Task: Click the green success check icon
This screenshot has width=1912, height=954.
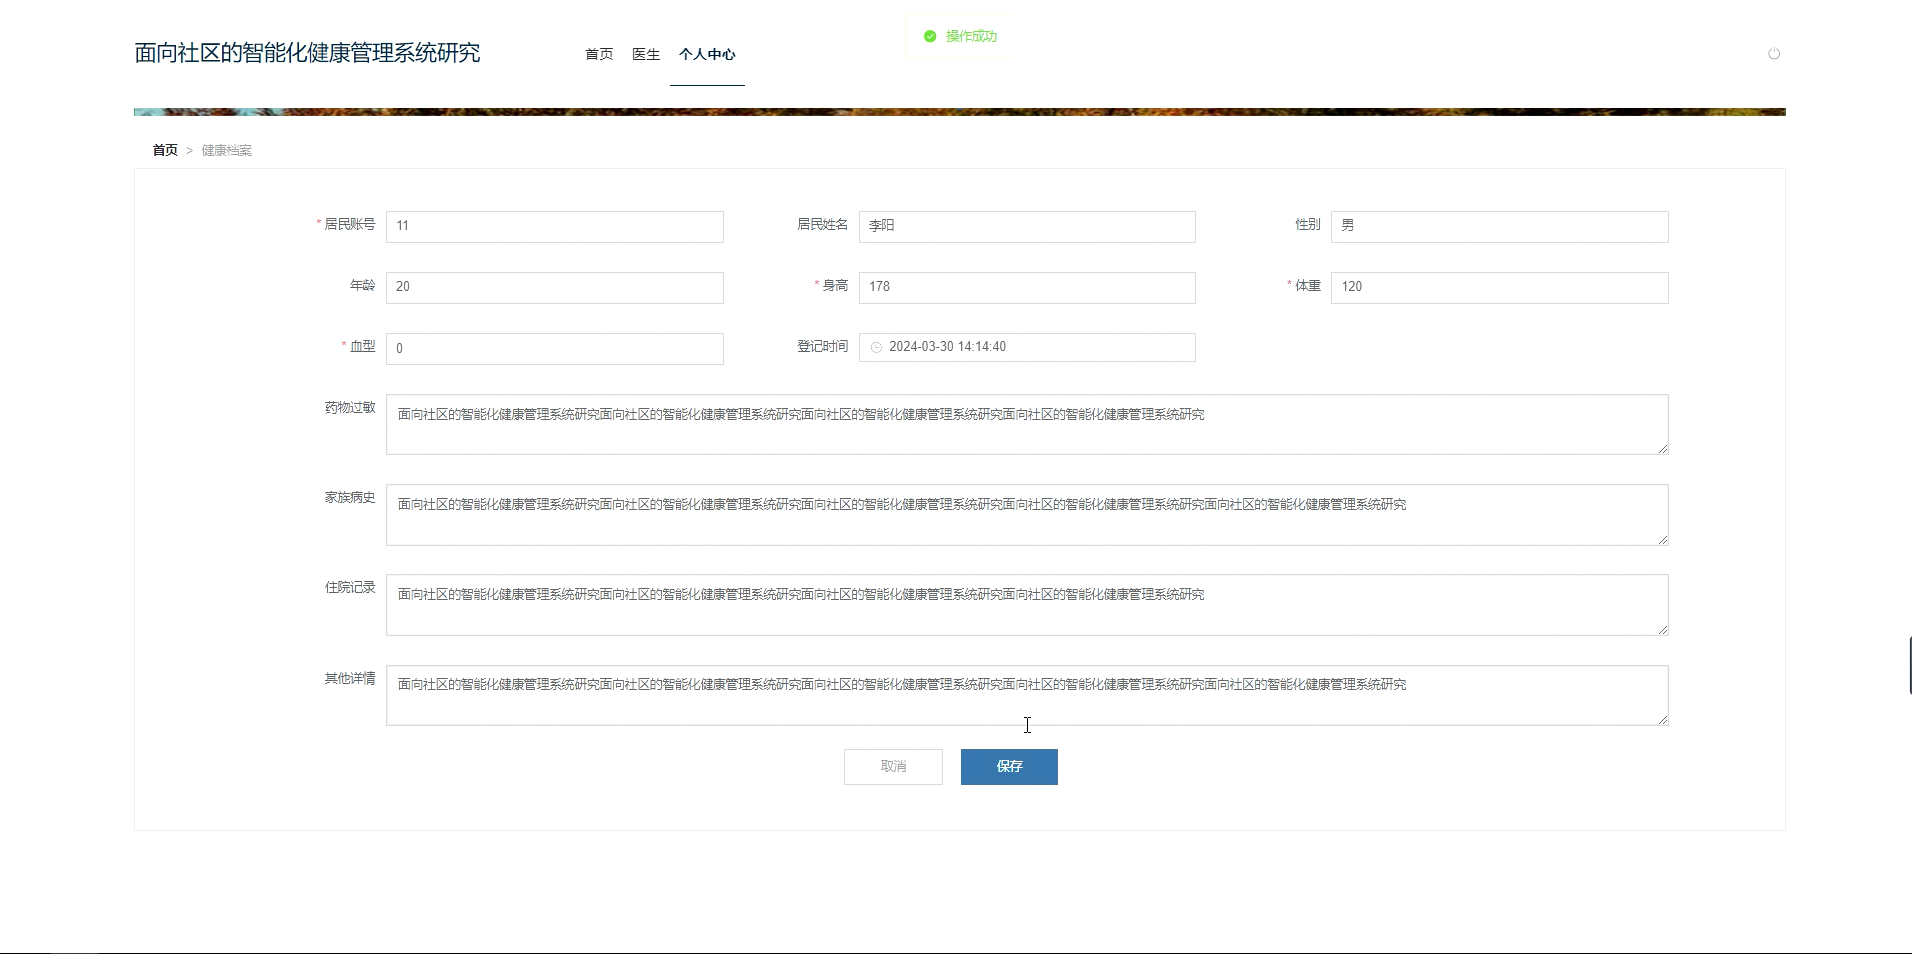Action: click(x=928, y=36)
